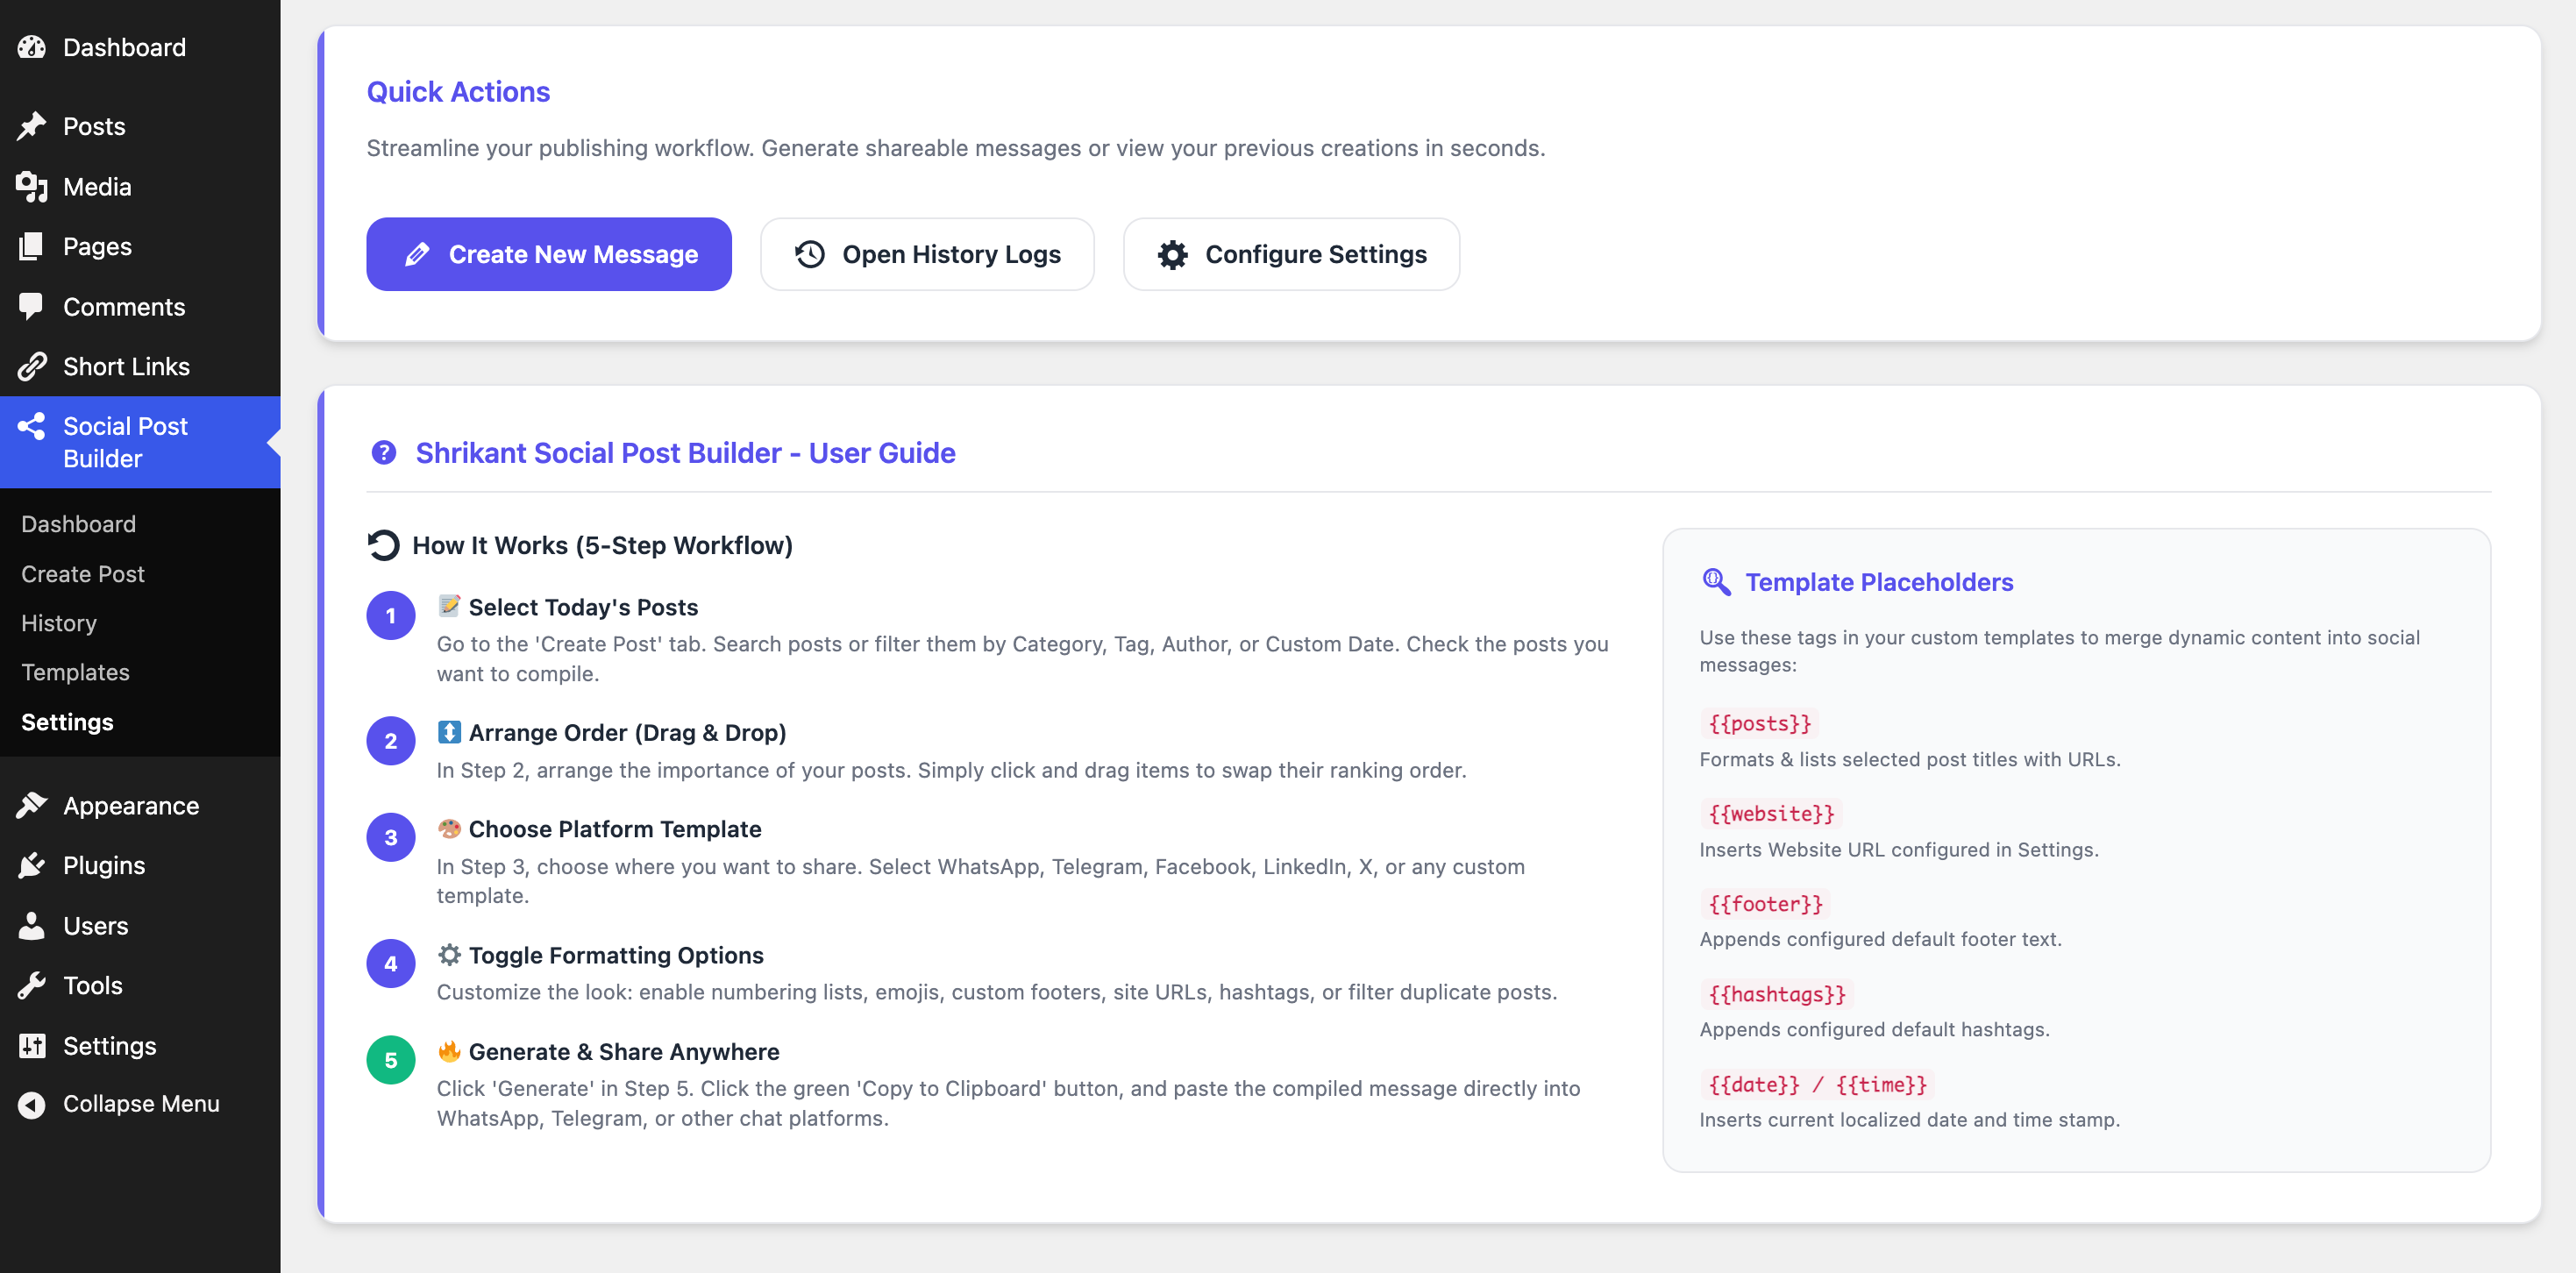Click the {{posts}} placeholder tag
This screenshot has height=1273, width=2576.
(x=1759, y=723)
